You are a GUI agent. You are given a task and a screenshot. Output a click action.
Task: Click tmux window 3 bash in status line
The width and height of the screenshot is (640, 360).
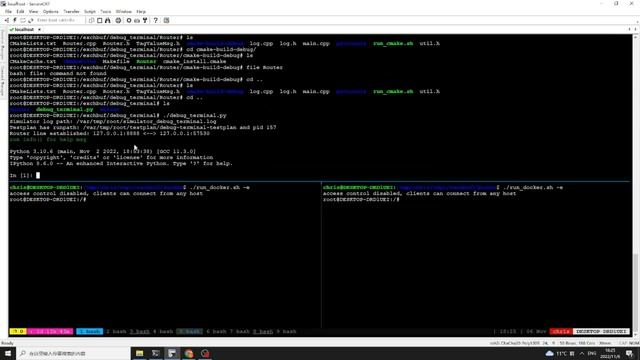(140, 331)
